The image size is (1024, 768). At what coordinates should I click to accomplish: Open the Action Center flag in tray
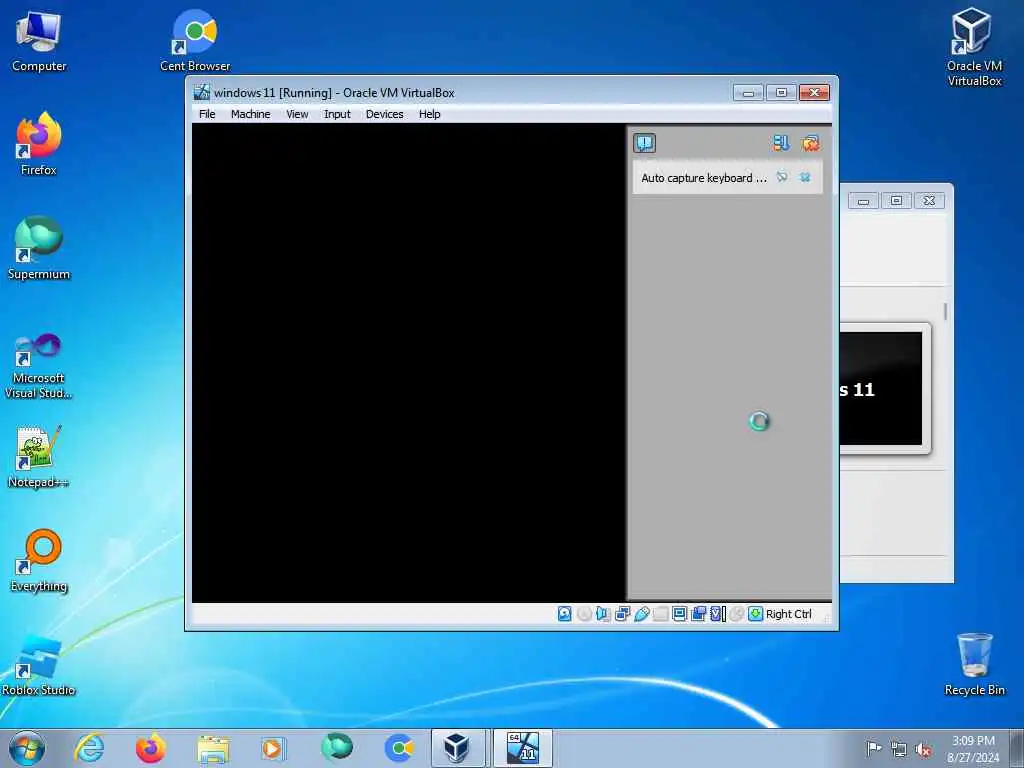pyautogui.click(x=873, y=748)
